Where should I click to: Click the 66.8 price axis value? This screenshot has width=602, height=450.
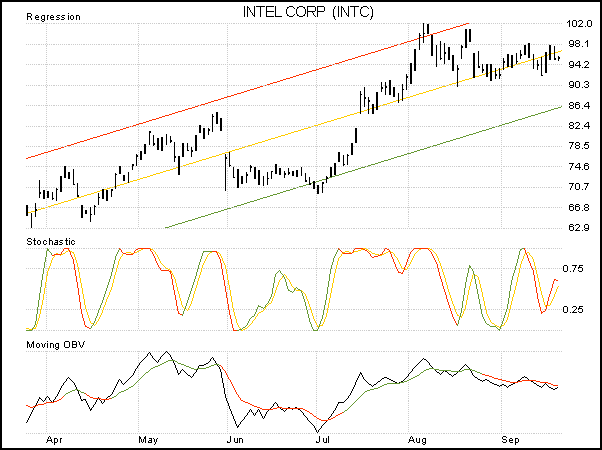tap(578, 208)
